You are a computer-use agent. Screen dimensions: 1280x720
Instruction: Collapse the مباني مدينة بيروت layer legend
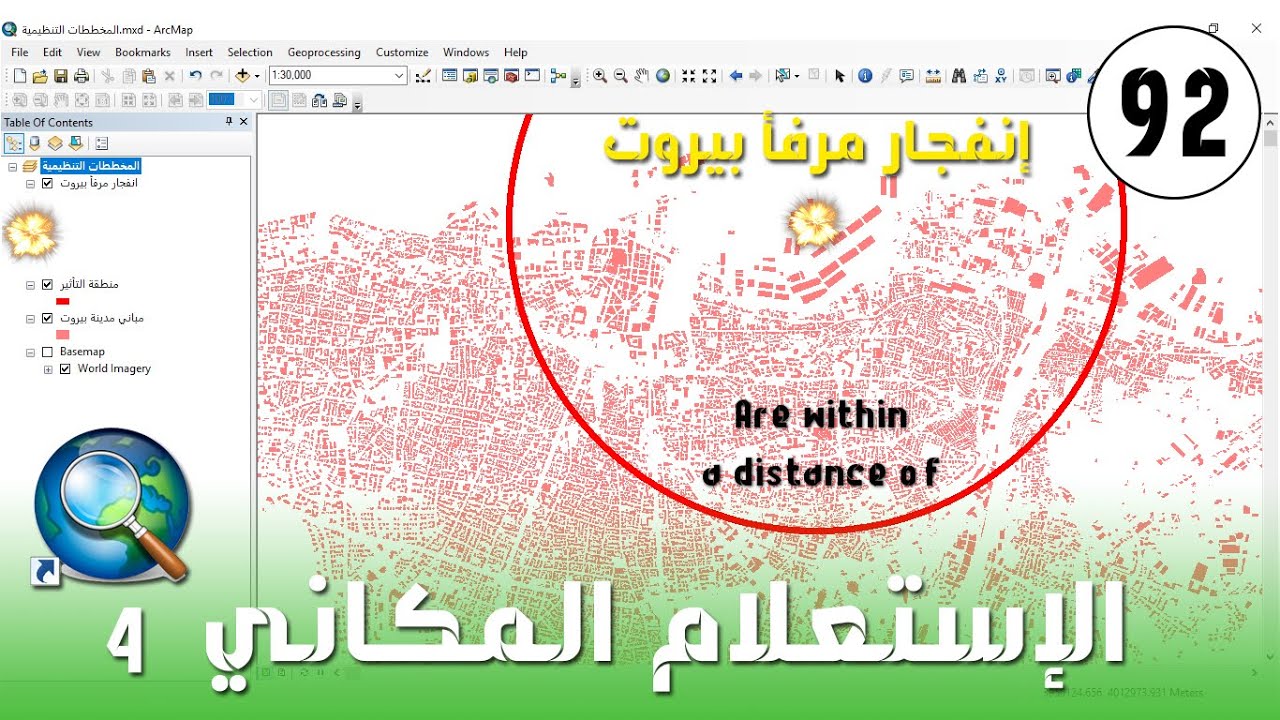point(31,319)
